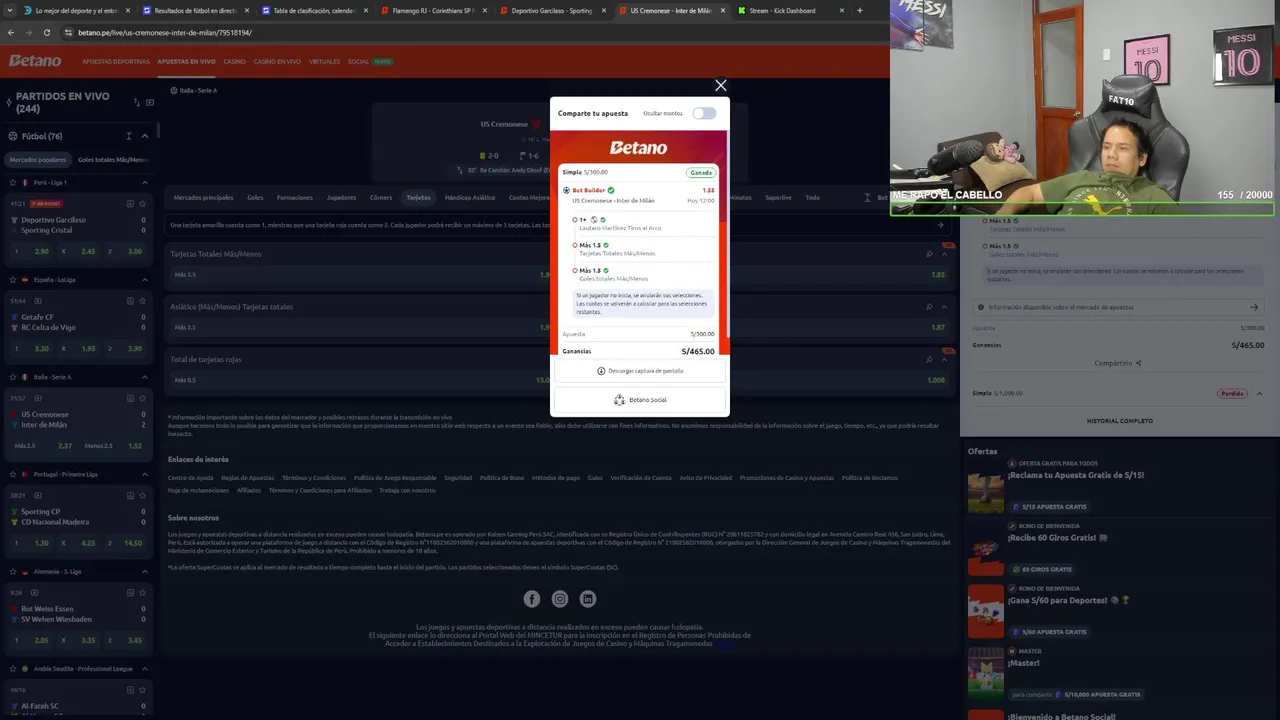
Task: Favorite the Perú - Liga 1 league star
Action: point(12,183)
